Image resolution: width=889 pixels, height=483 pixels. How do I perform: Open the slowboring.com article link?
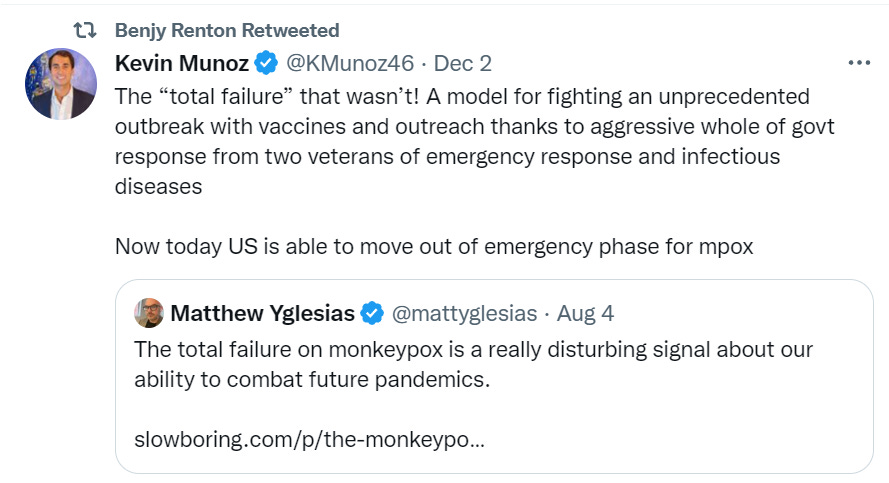point(310,440)
